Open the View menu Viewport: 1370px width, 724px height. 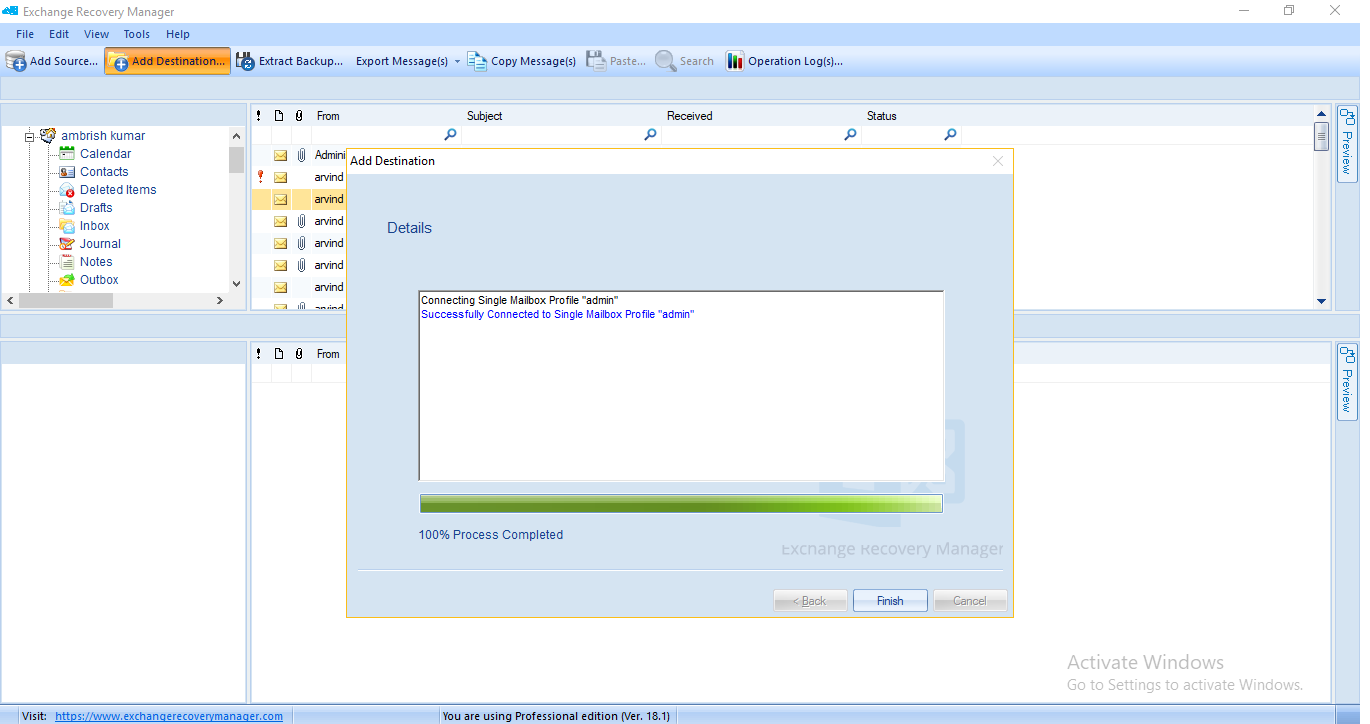click(x=97, y=34)
